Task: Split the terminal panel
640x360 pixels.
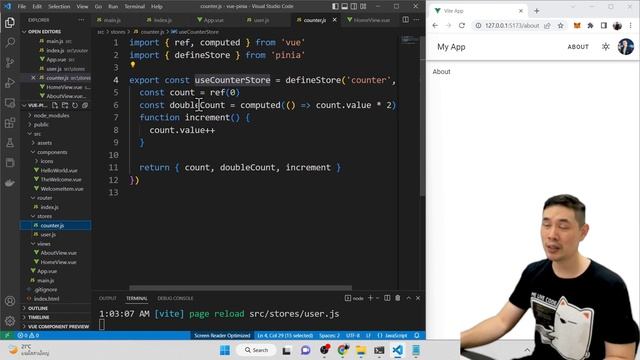Action: (x=387, y=298)
